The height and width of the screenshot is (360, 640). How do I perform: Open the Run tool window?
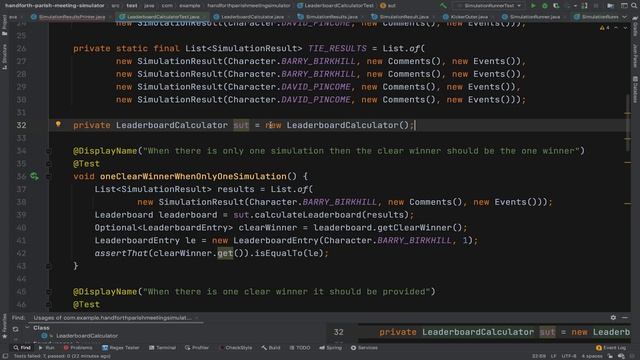(x=47, y=348)
